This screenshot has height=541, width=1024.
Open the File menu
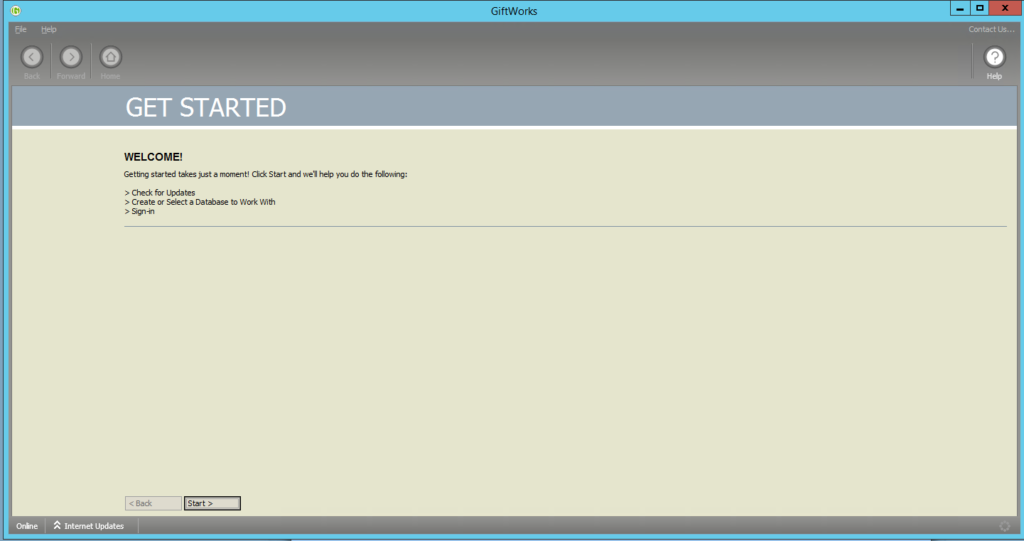coord(21,29)
